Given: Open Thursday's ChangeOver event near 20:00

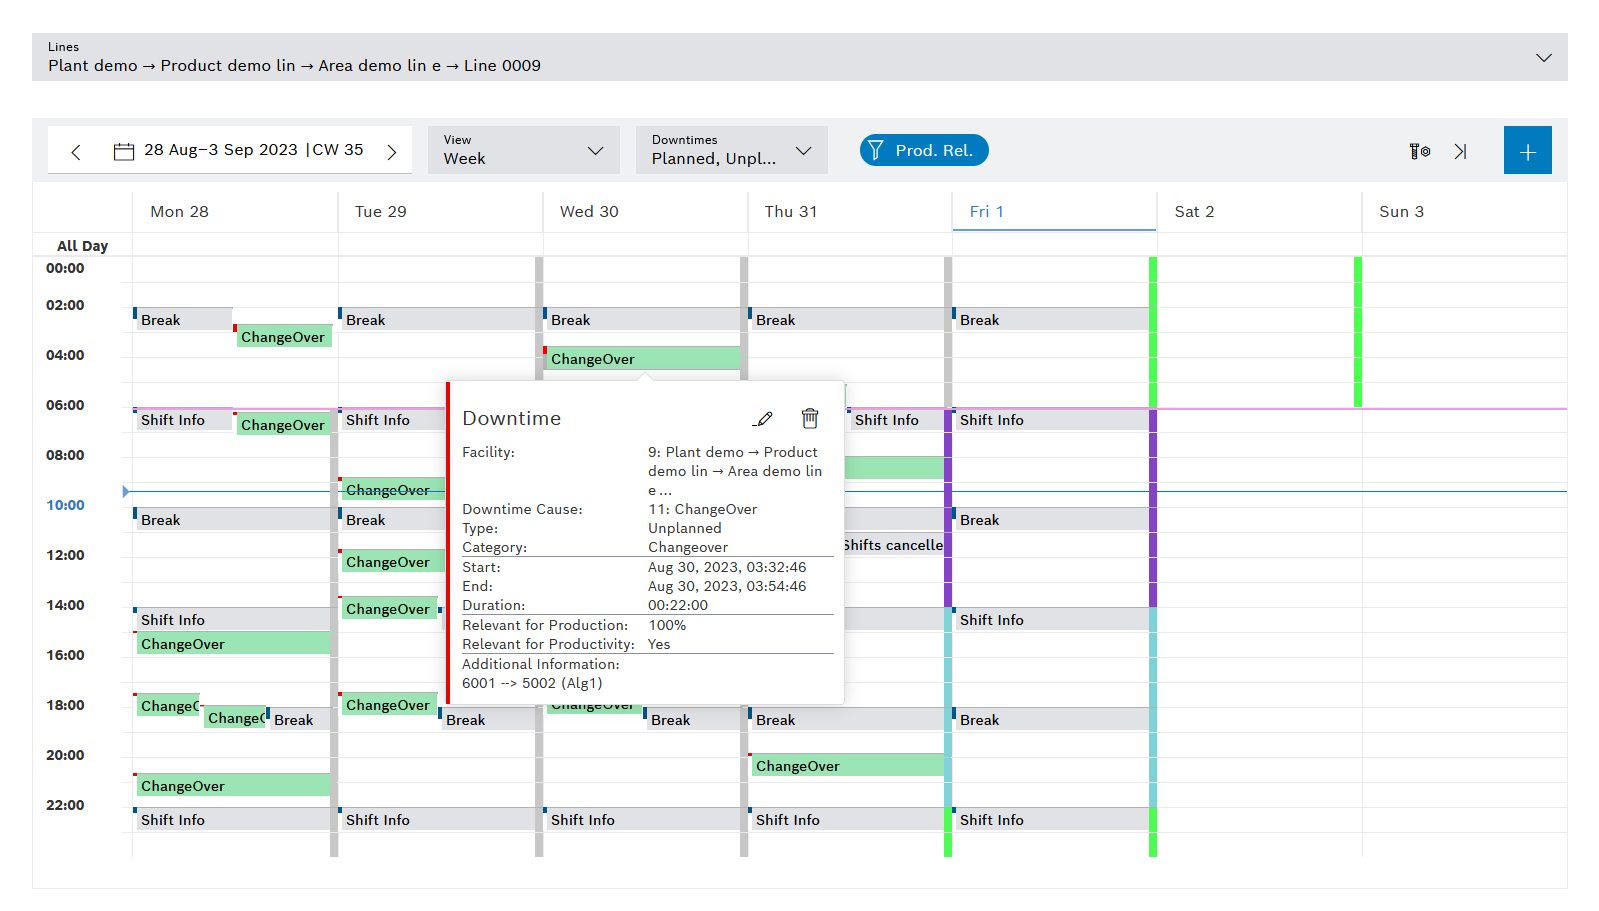Looking at the screenshot, I should click(x=846, y=766).
